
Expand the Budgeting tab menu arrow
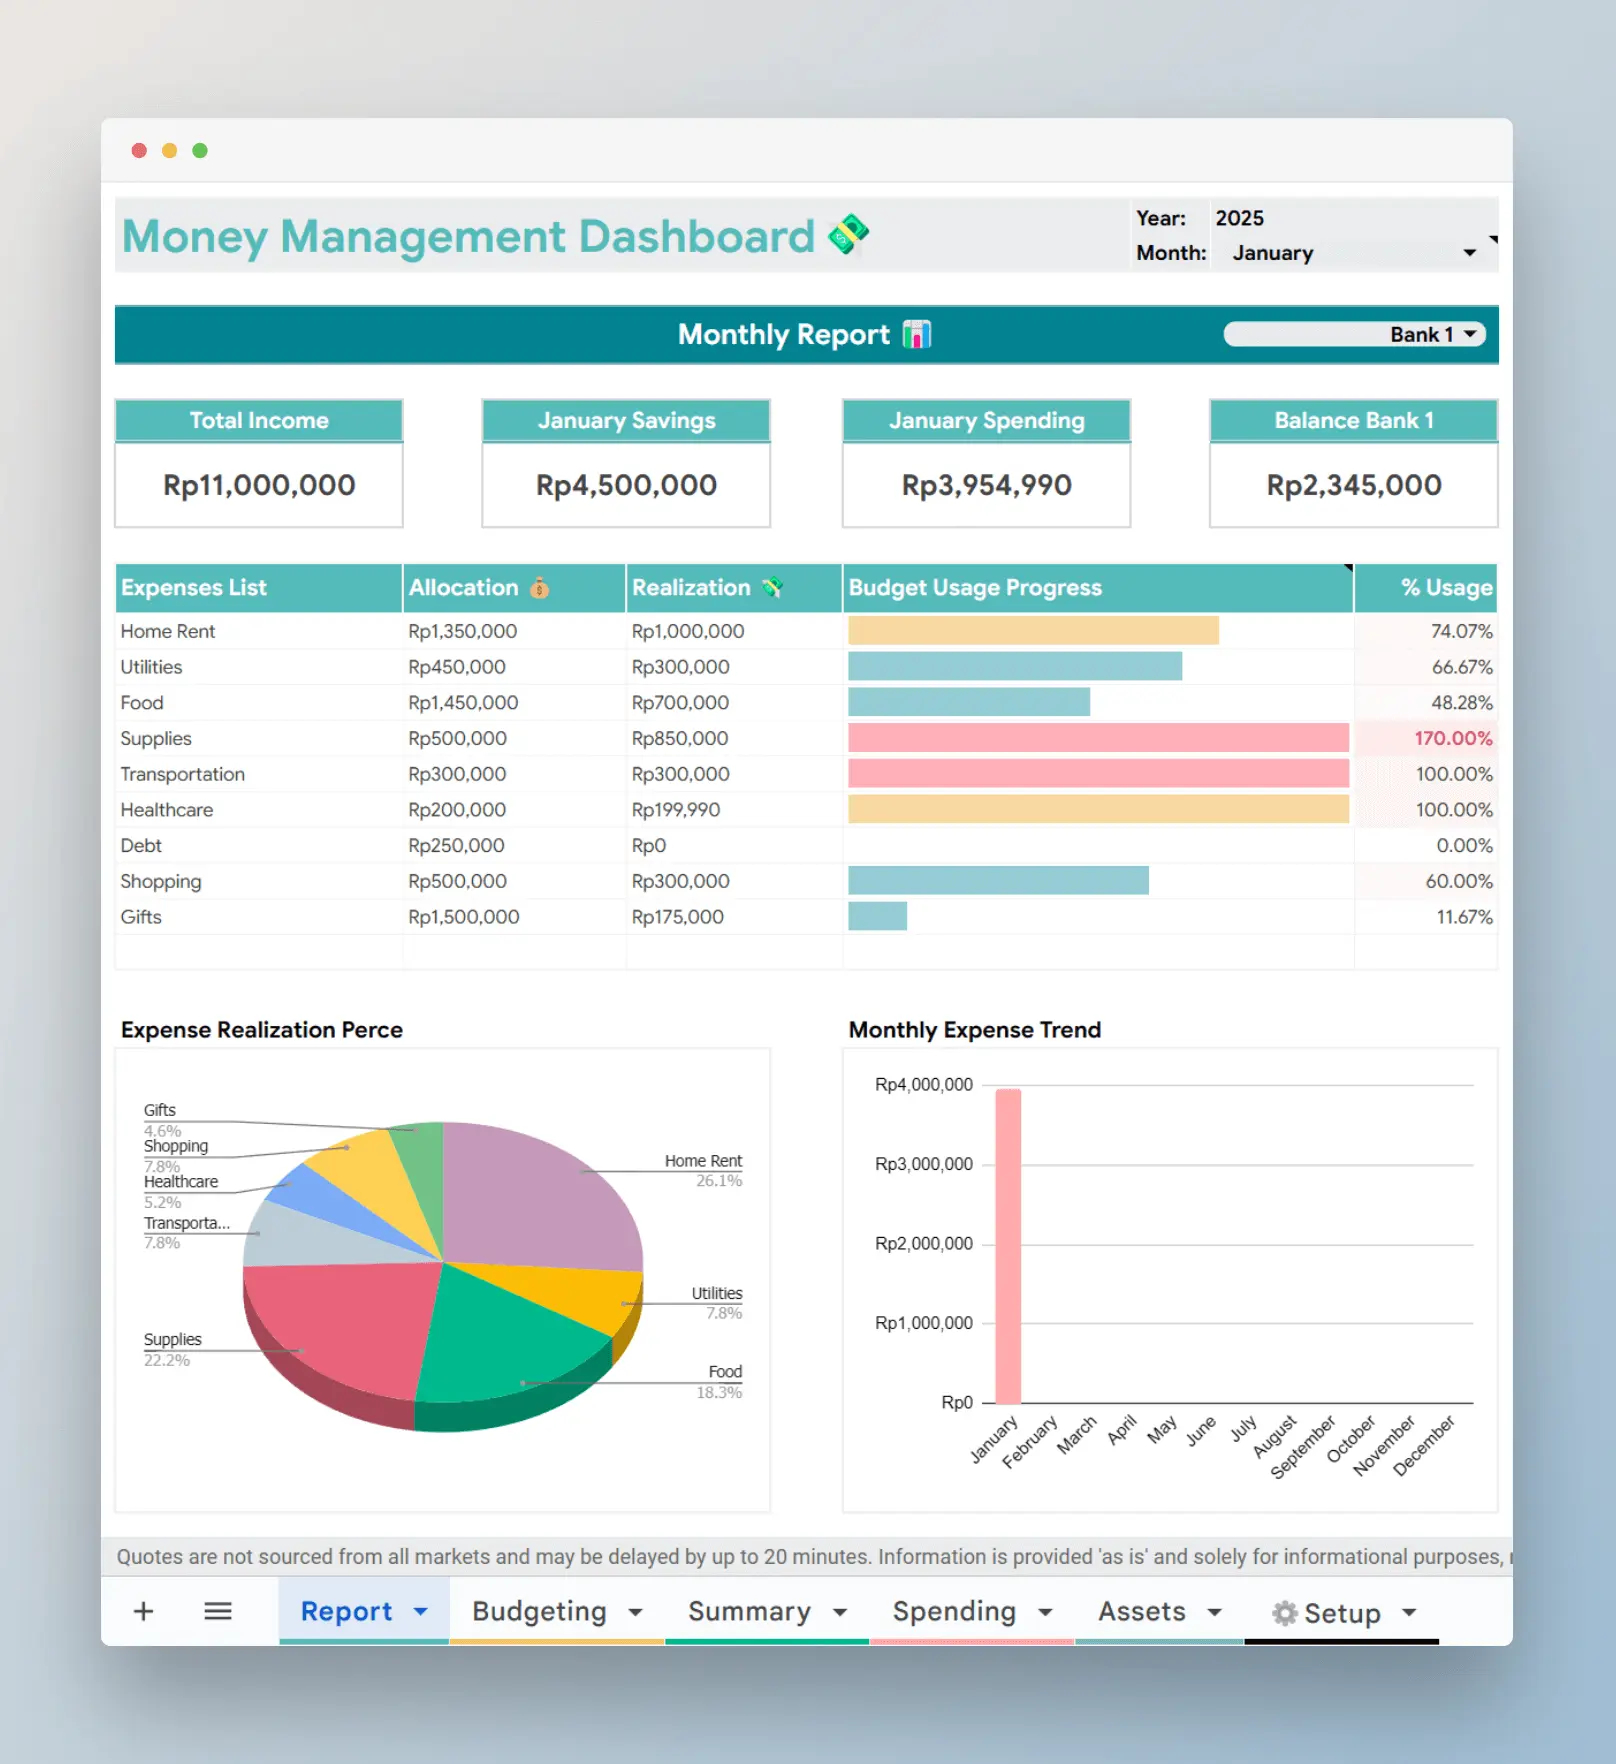click(x=635, y=1612)
